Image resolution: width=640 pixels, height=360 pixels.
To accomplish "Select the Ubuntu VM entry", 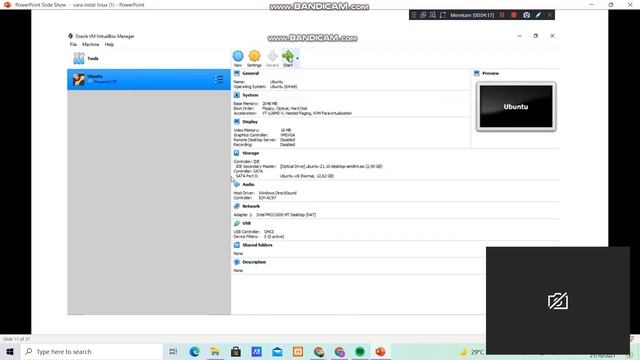I will [149, 79].
